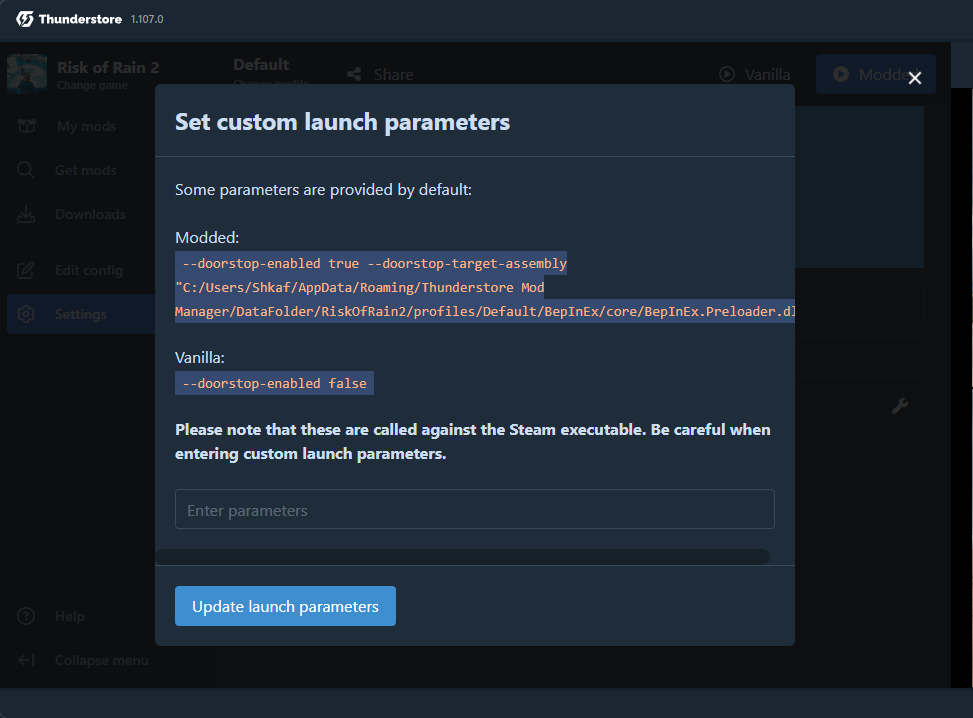Viewport: 973px width, 718px height.
Task: Click the 'Set custom launch parameters' title
Action: tap(343, 122)
